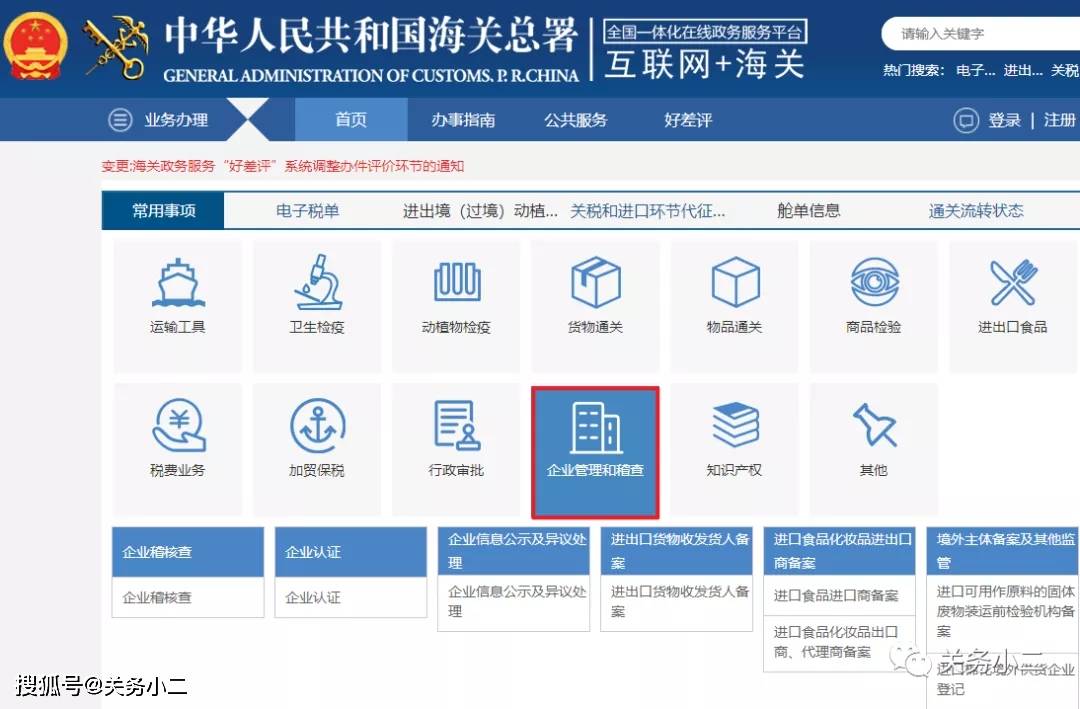Open the 企业稽核查 sub-item link
This screenshot has width=1080, height=709.
[x=157, y=597]
